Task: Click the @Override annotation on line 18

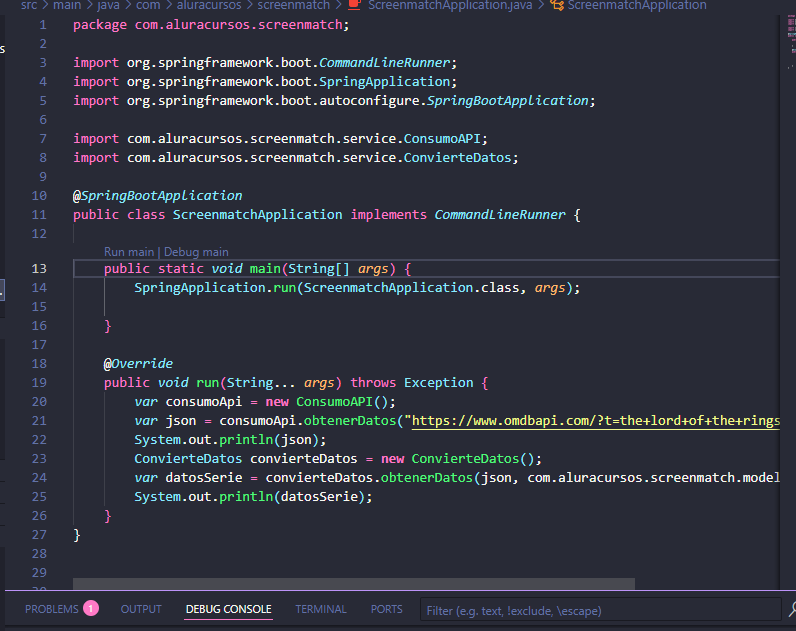Action: (x=138, y=364)
